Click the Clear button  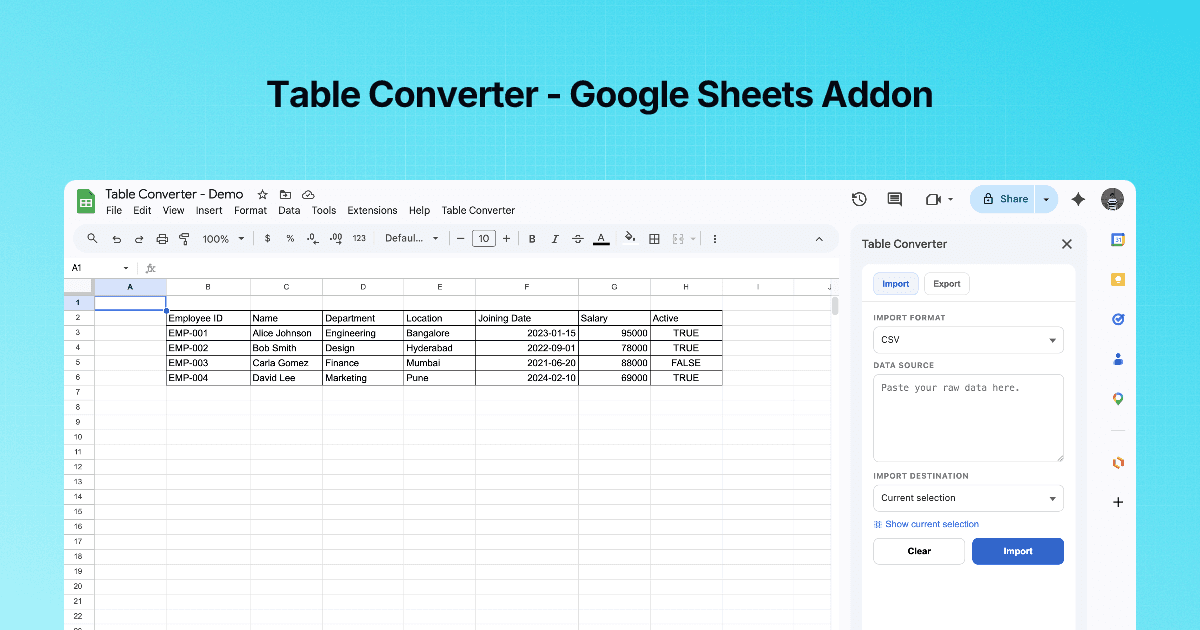coord(919,551)
